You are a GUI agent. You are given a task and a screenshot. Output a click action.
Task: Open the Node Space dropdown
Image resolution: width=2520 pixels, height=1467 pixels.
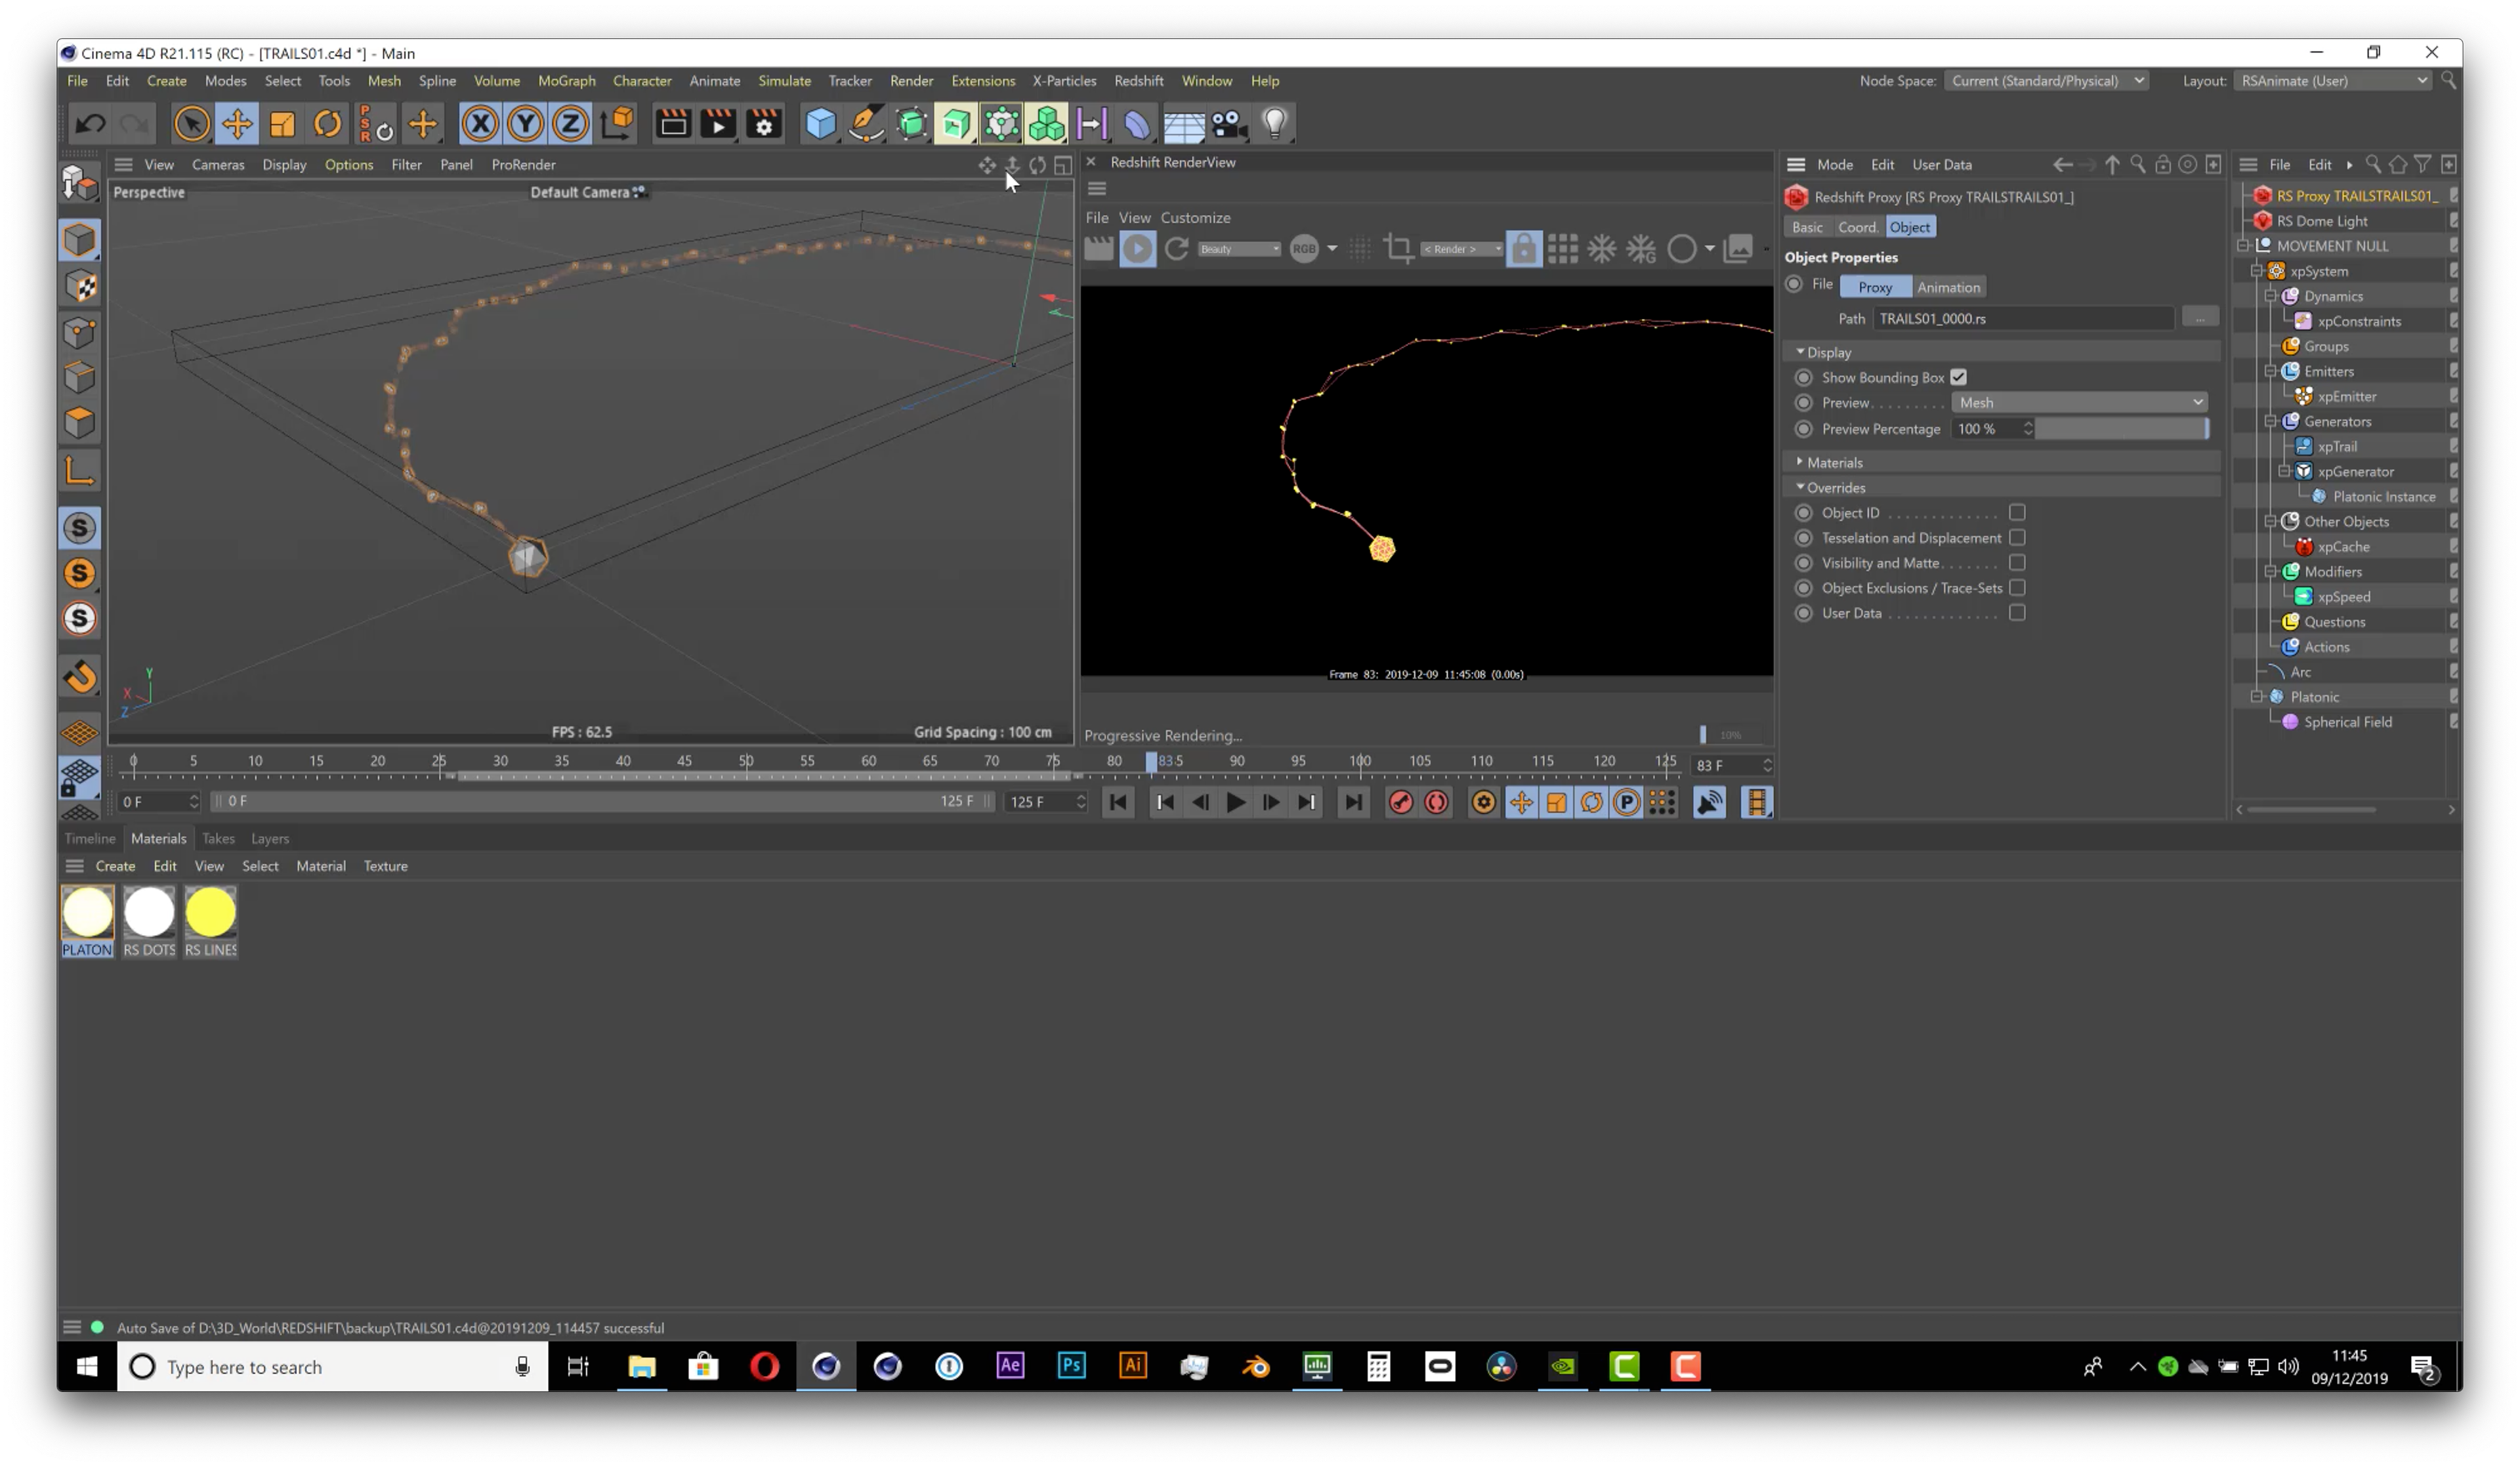tap(2046, 81)
